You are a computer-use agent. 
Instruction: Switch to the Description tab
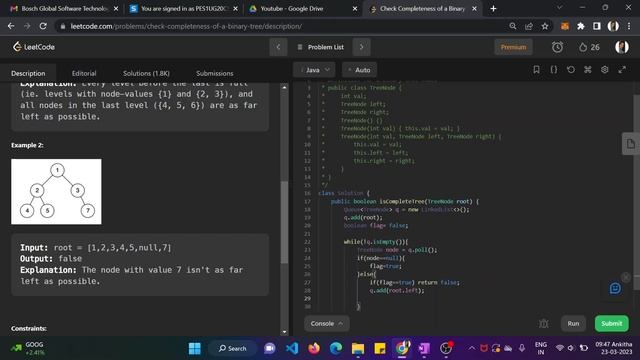tap(28, 73)
